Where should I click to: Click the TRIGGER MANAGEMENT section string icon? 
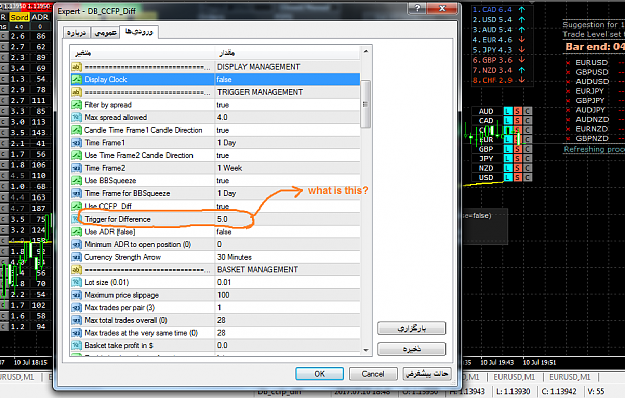pyautogui.click(x=77, y=92)
